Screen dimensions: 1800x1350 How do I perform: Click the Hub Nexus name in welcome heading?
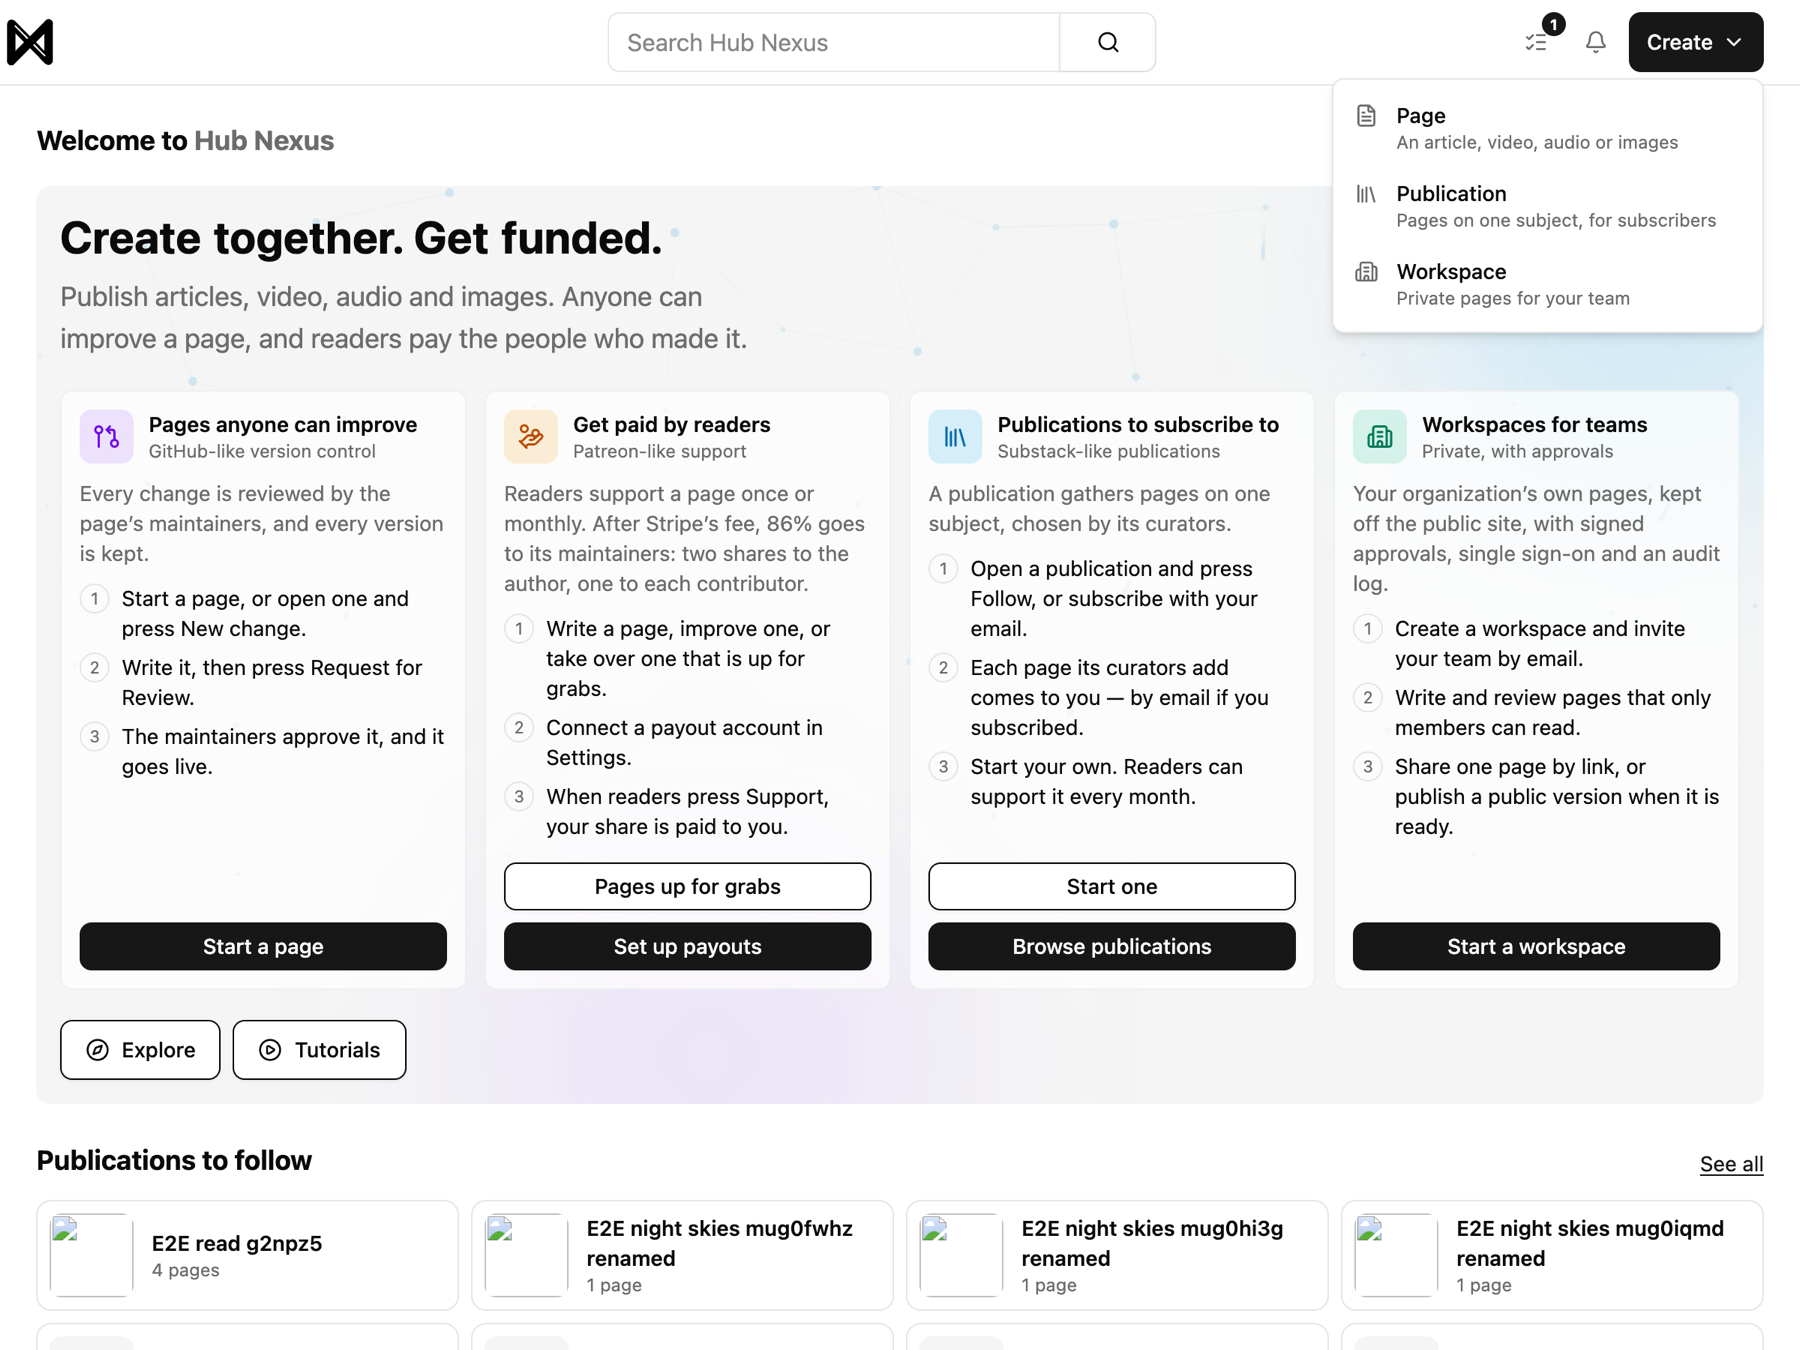(x=264, y=141)
